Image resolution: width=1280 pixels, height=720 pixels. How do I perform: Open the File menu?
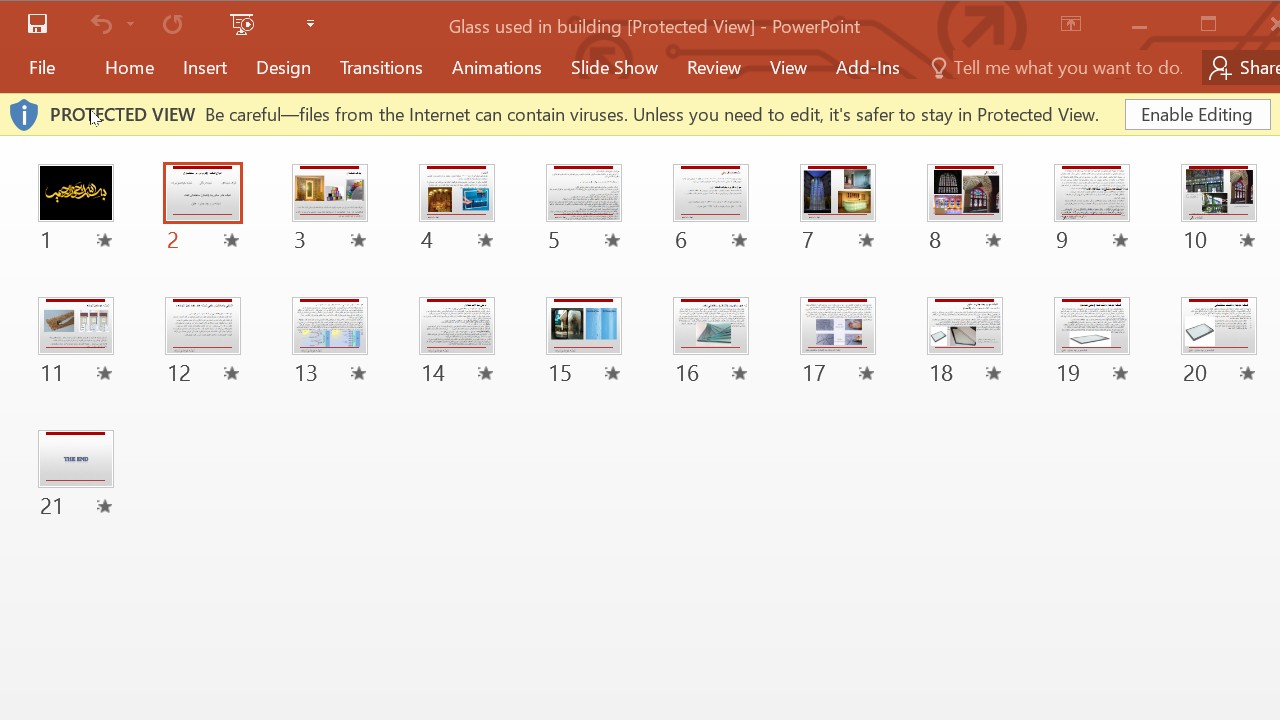click(42, 68)
